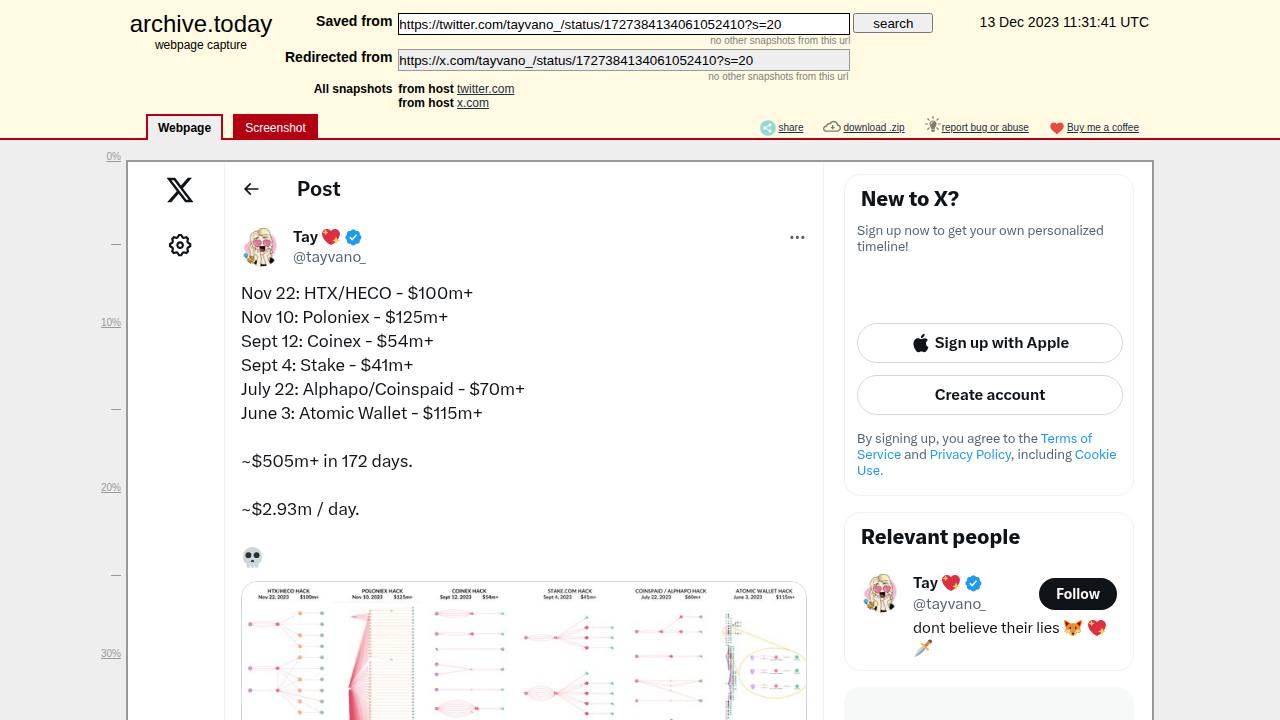Screen dimensions: 1280x720
Task: Click the verified badge in Relevant people
Action: point(973,583)
